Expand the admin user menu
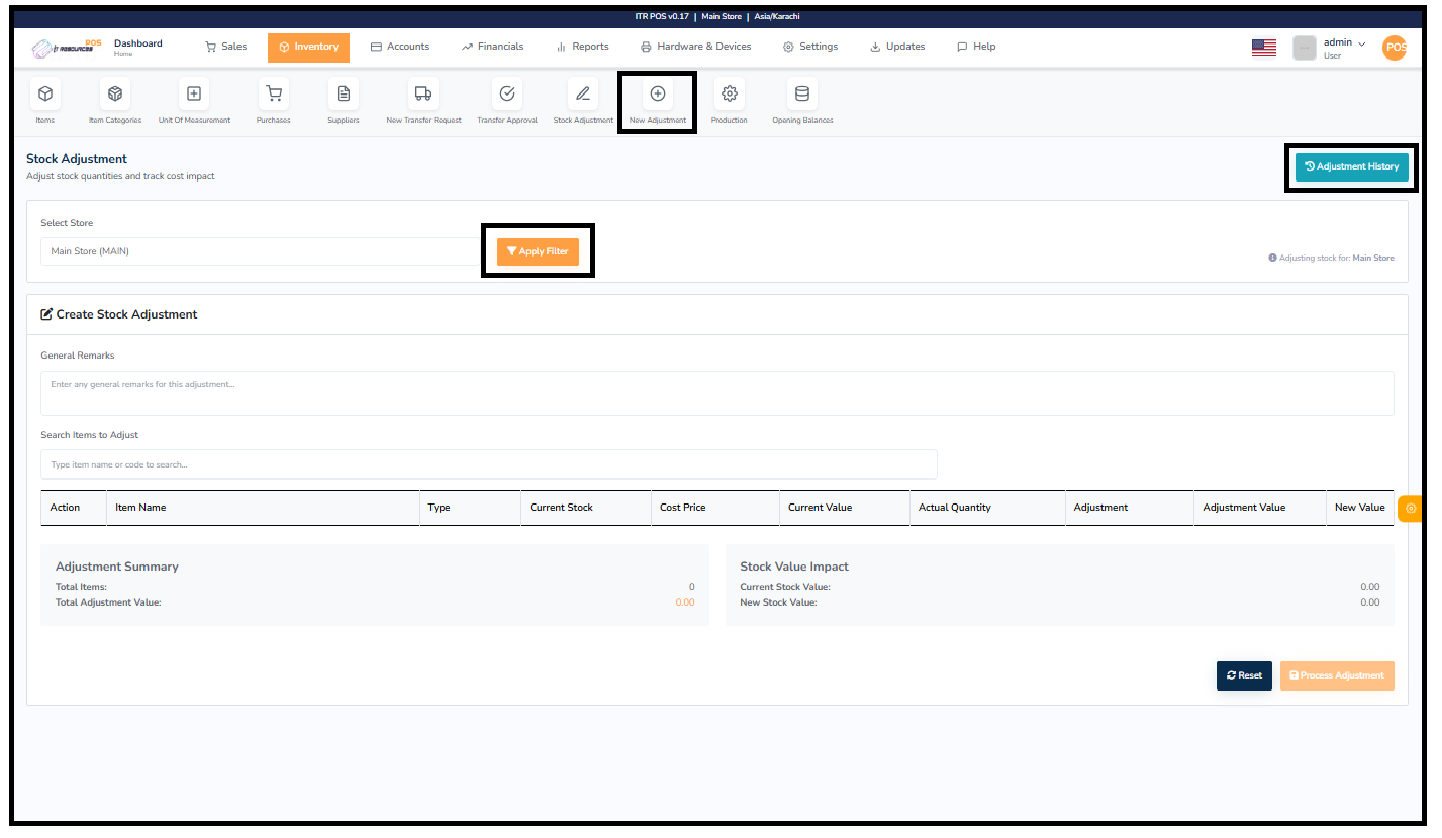The image size is (1442, 838). pyautogui.click(x=1340, y=42)
